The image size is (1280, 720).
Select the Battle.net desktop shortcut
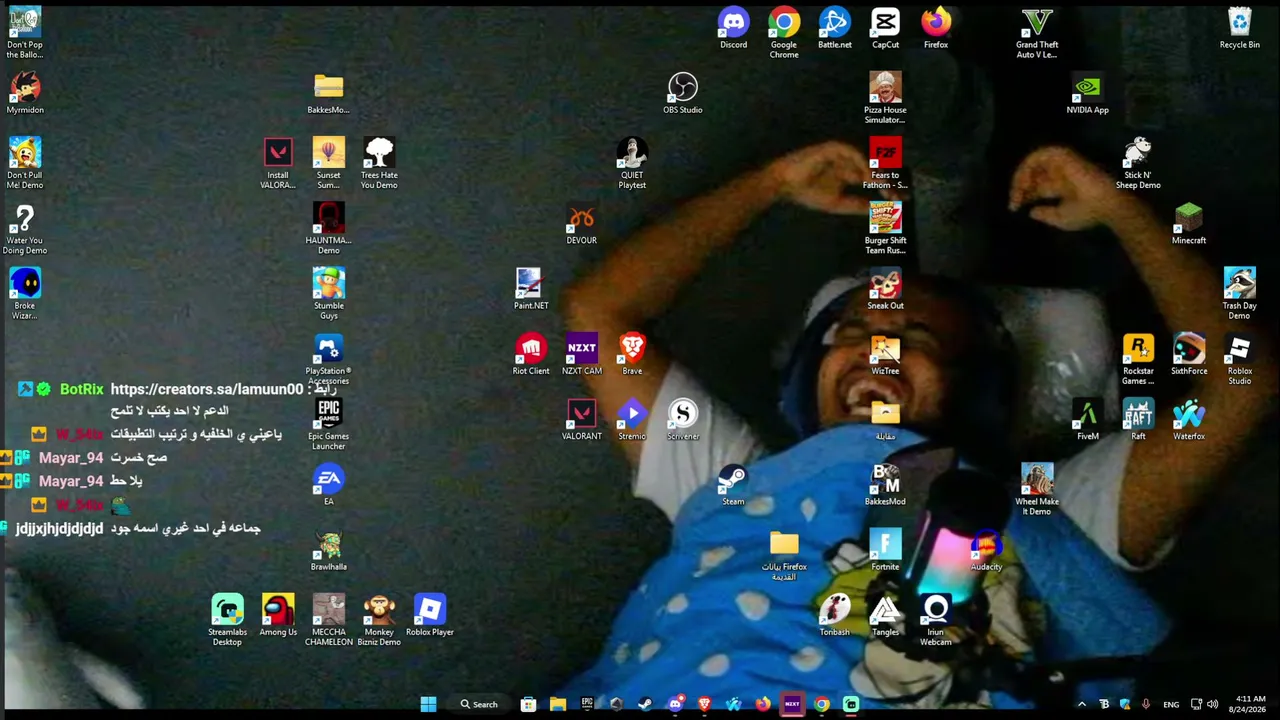(x=835, y=28)
